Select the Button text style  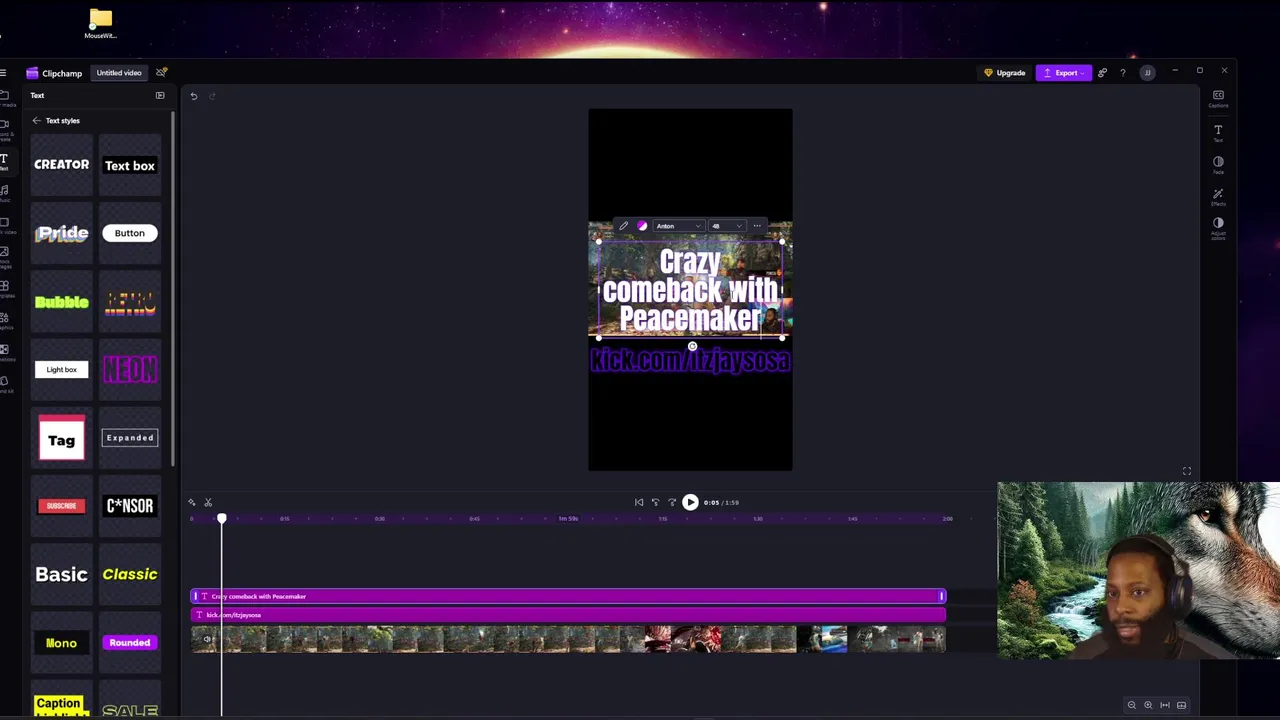(x=130, y=233)
